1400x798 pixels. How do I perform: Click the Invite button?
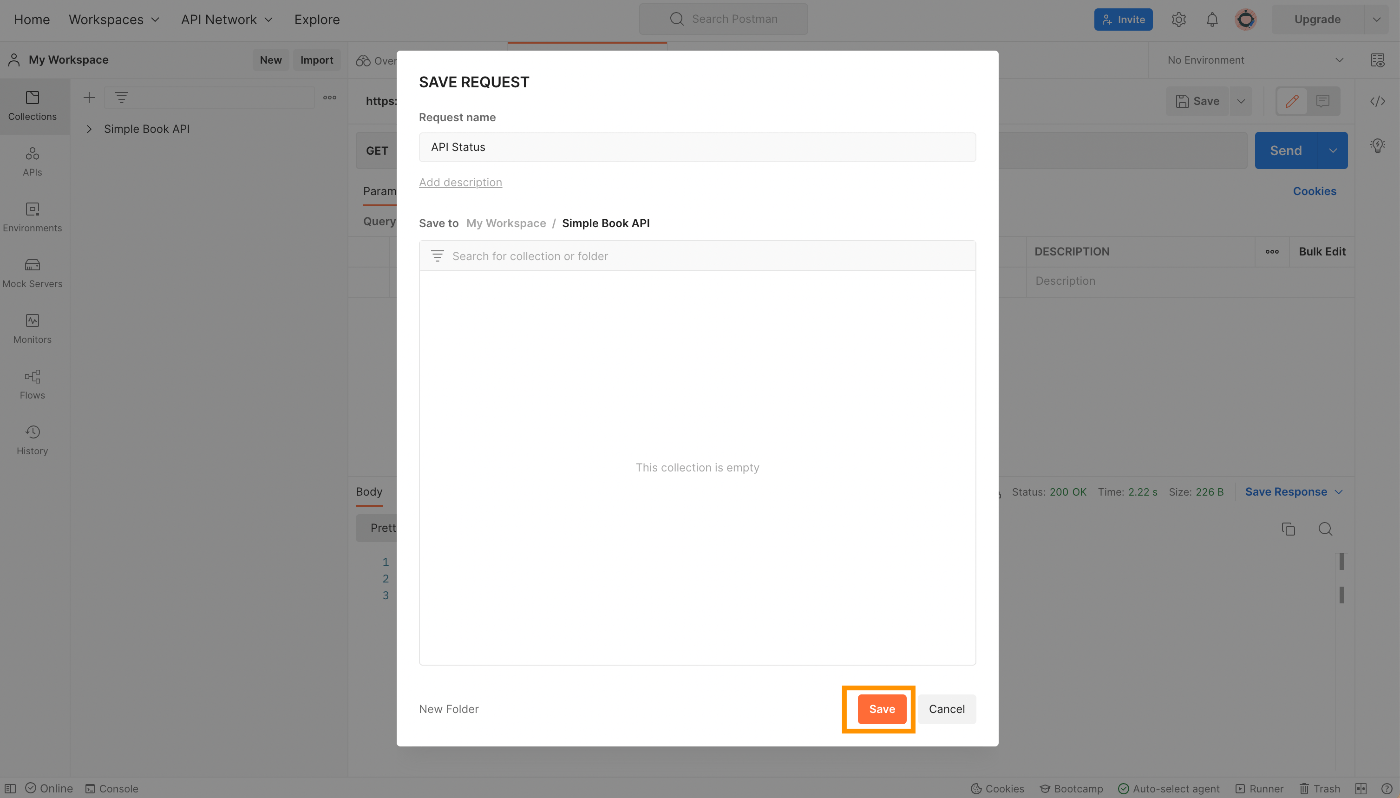point(1123,19)
